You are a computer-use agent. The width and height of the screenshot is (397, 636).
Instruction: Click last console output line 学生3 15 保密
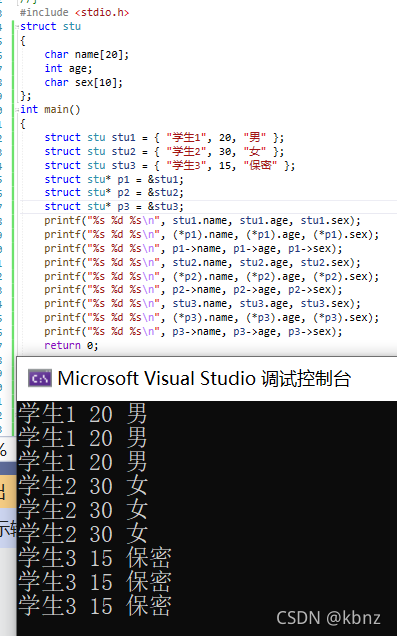pos(95,606)
